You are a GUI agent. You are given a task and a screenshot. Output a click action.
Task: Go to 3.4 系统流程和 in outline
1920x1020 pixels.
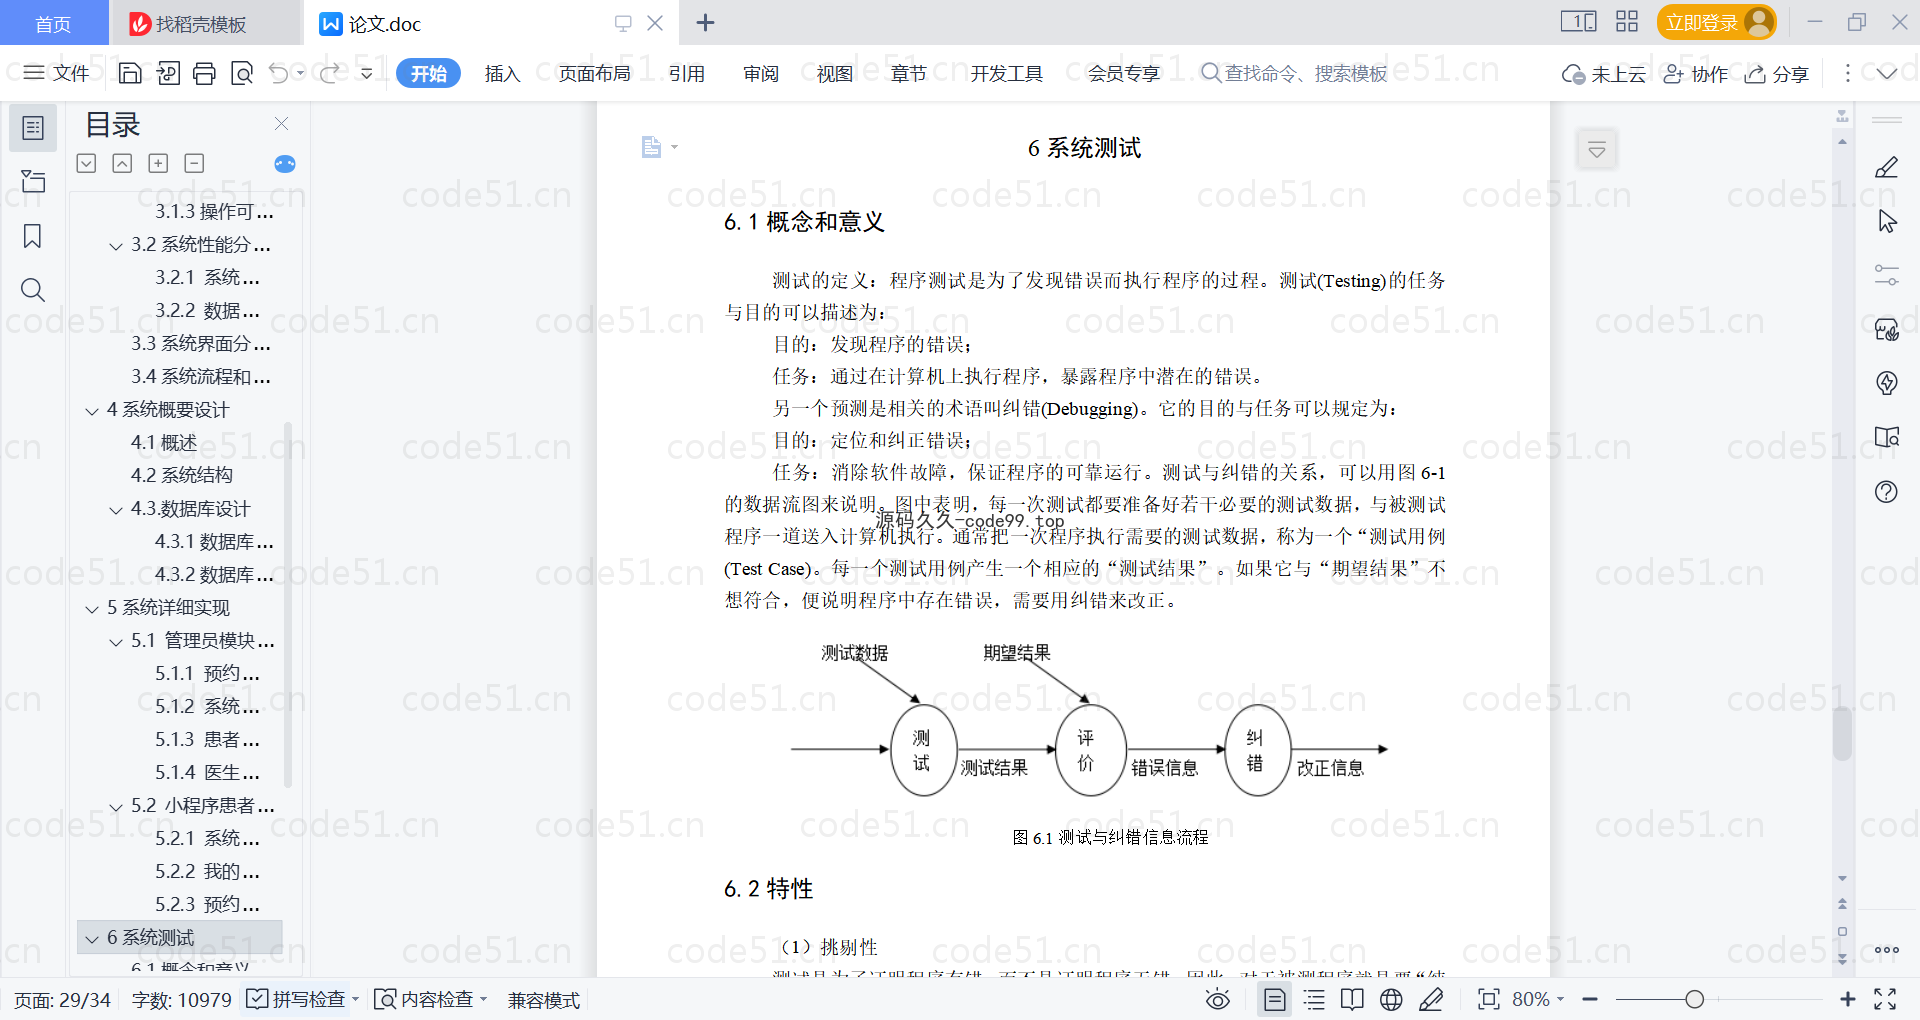click(x=201, y=376)
